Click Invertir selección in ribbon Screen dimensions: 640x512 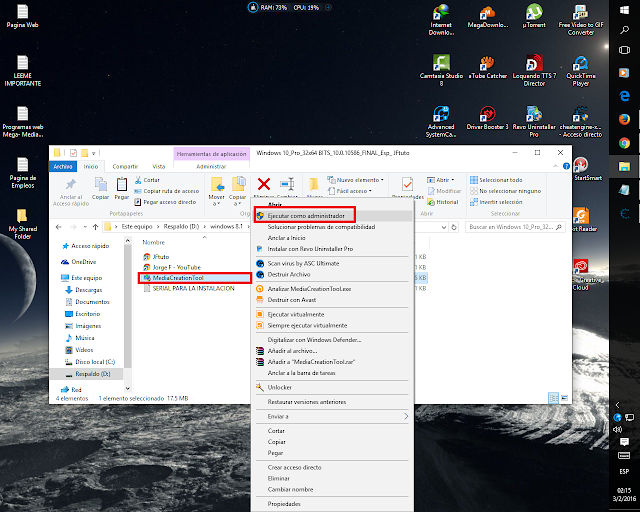(496, 202)
